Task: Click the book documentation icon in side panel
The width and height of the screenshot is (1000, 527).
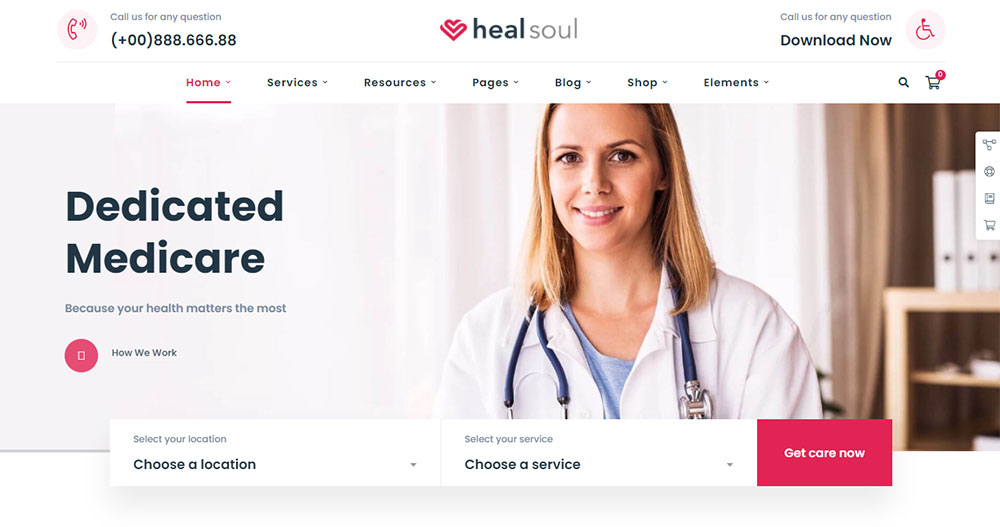Action: coord(989,198)
